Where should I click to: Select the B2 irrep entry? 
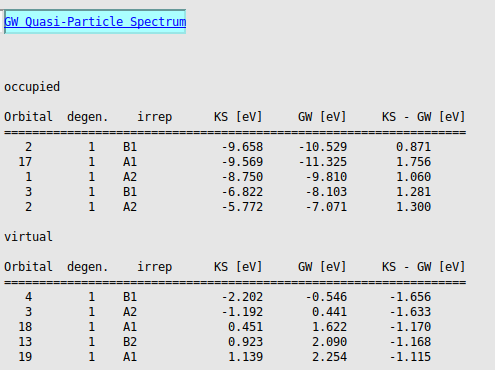(x=130, y=342)
